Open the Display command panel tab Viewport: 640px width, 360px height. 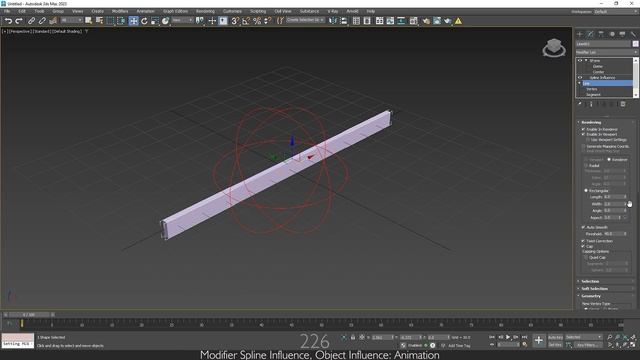pos(622,34)
